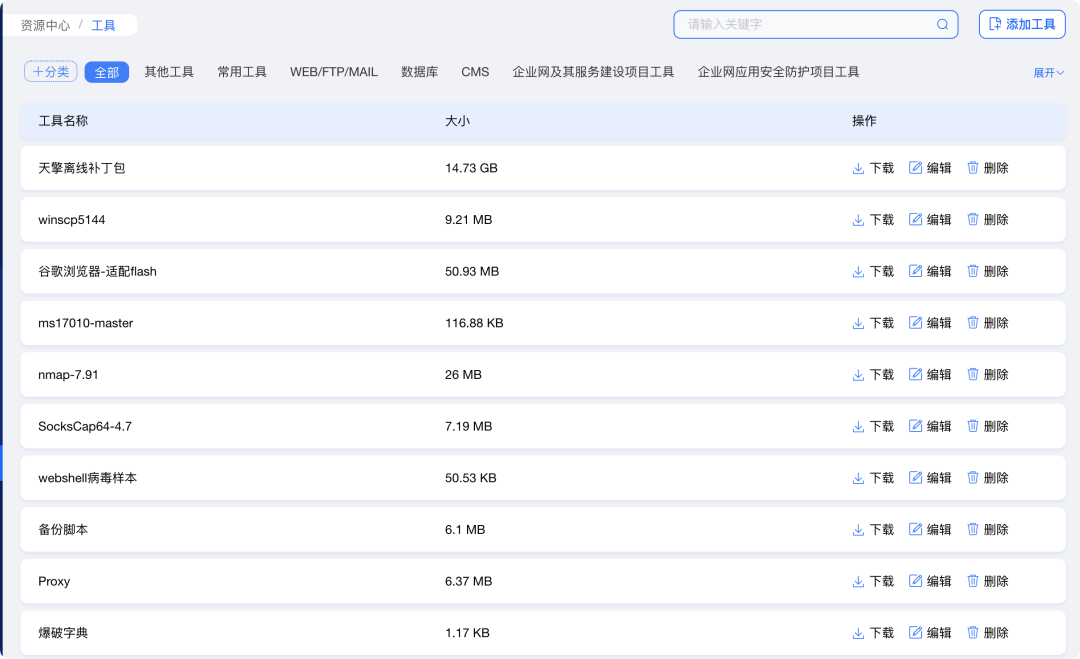Select the Proxy tool name
Viewport: 1080px width, 659px height.
[x=54, y=581]
